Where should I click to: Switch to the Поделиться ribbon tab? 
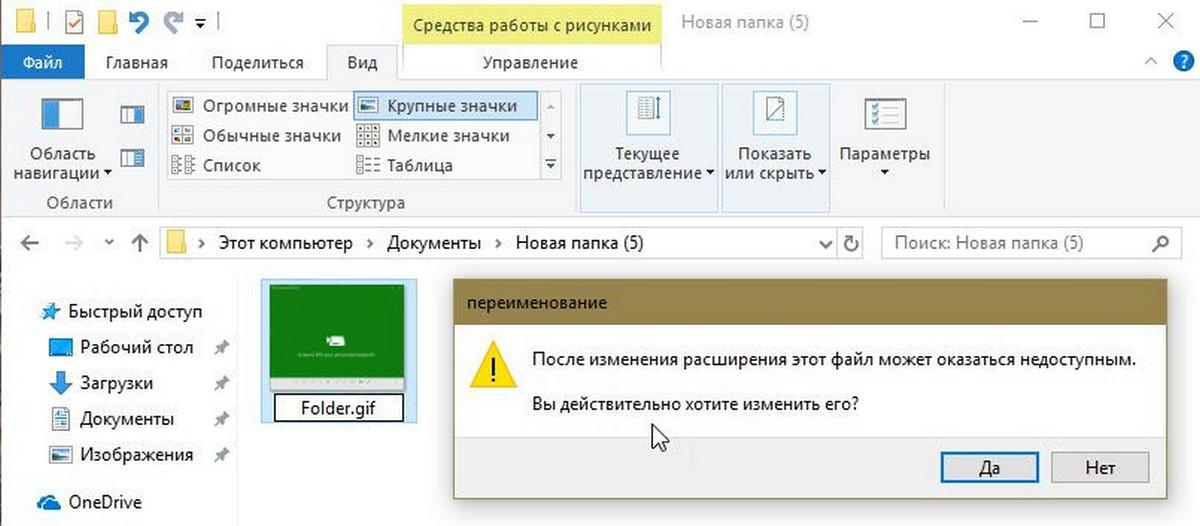click(x=257, y=62)
